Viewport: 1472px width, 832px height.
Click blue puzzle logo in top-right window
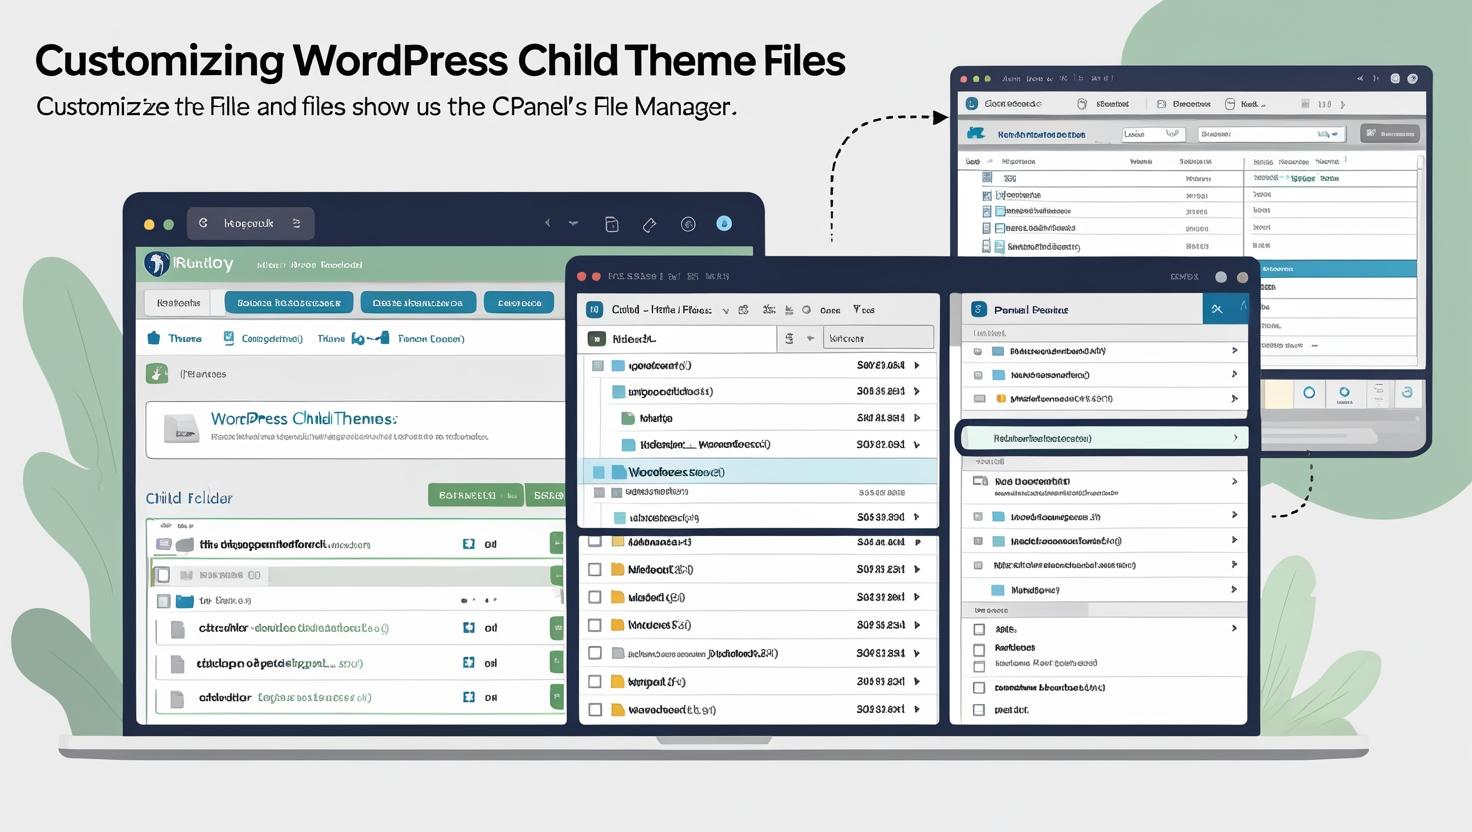click(976, 133)
